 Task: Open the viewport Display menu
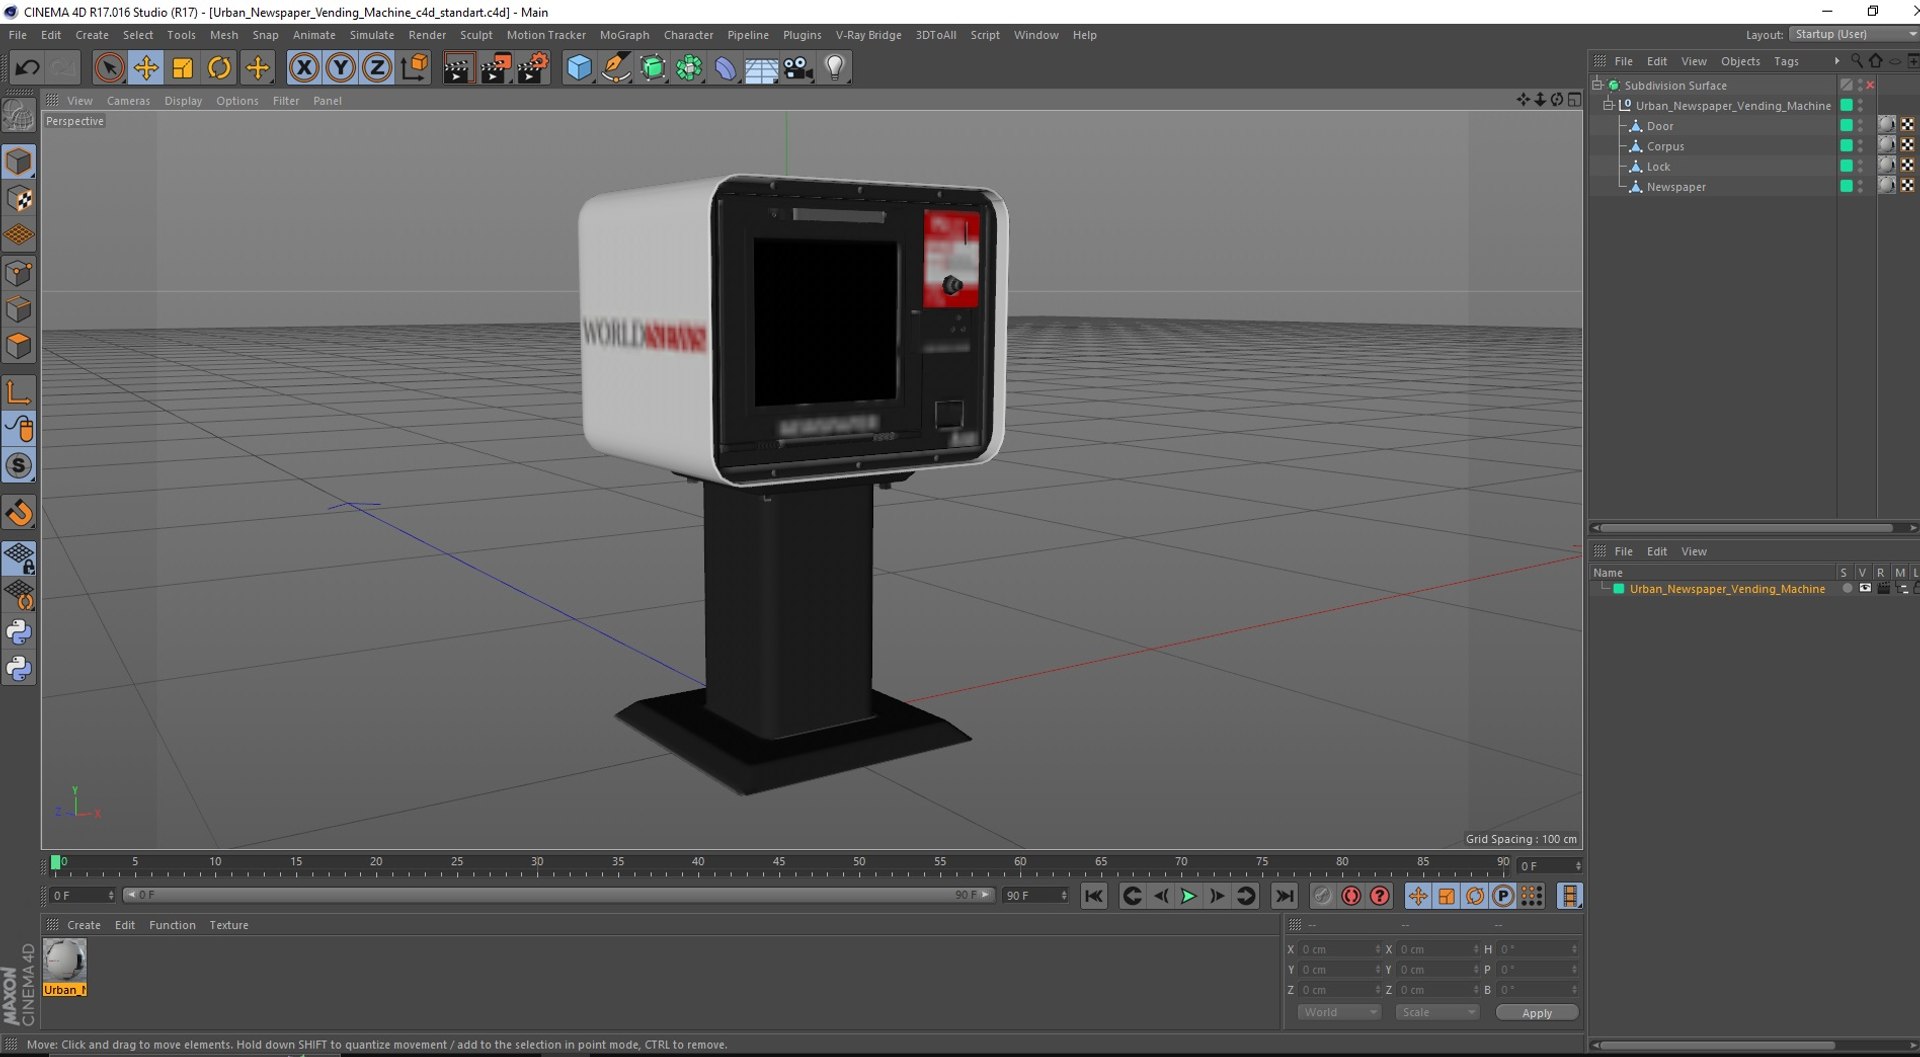[183, 101]
